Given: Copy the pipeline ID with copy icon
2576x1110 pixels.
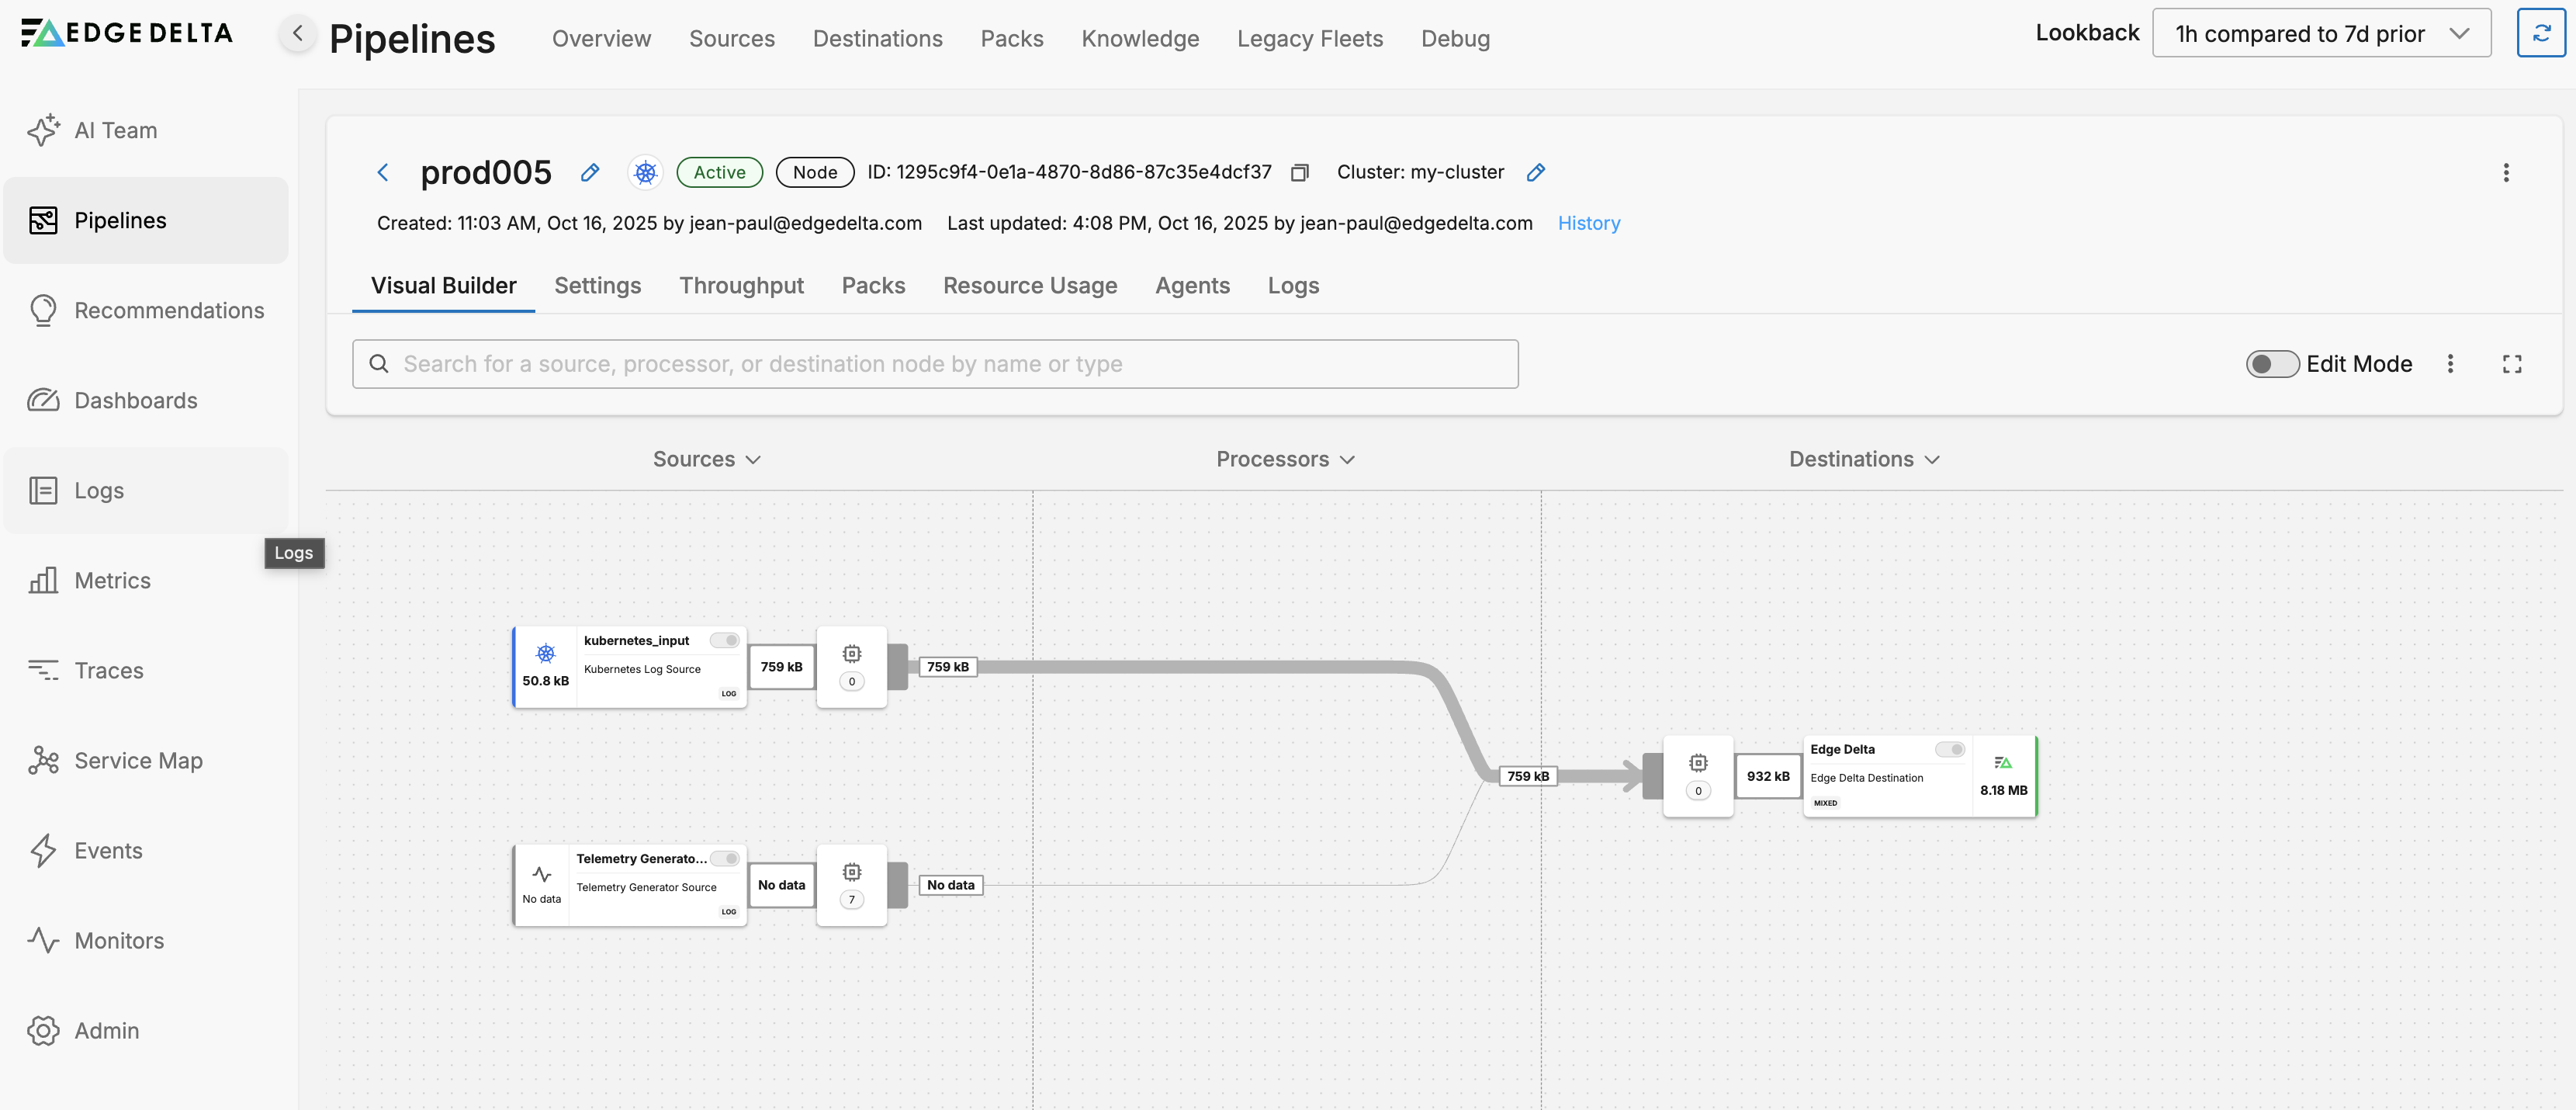Looking at the screenshot, I should (1299, 173).
